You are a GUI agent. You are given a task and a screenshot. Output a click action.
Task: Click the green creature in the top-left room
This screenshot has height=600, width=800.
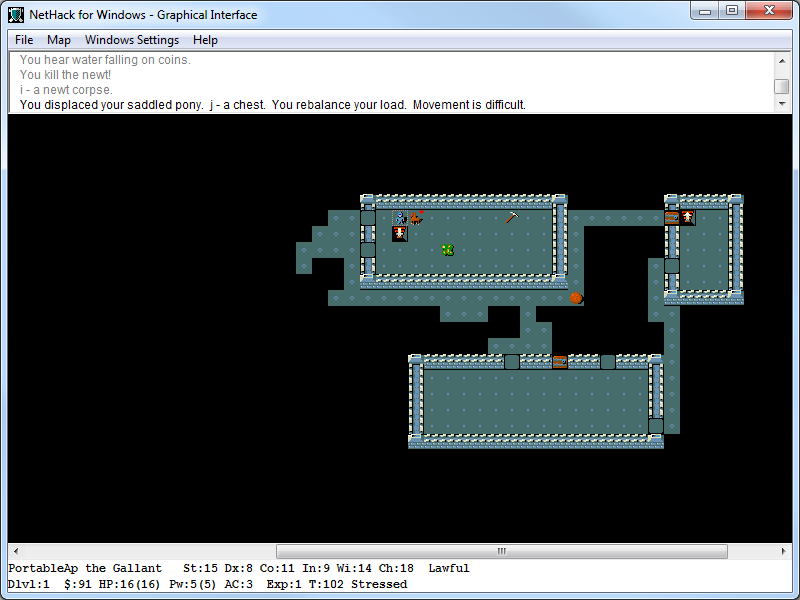[448, 249]
